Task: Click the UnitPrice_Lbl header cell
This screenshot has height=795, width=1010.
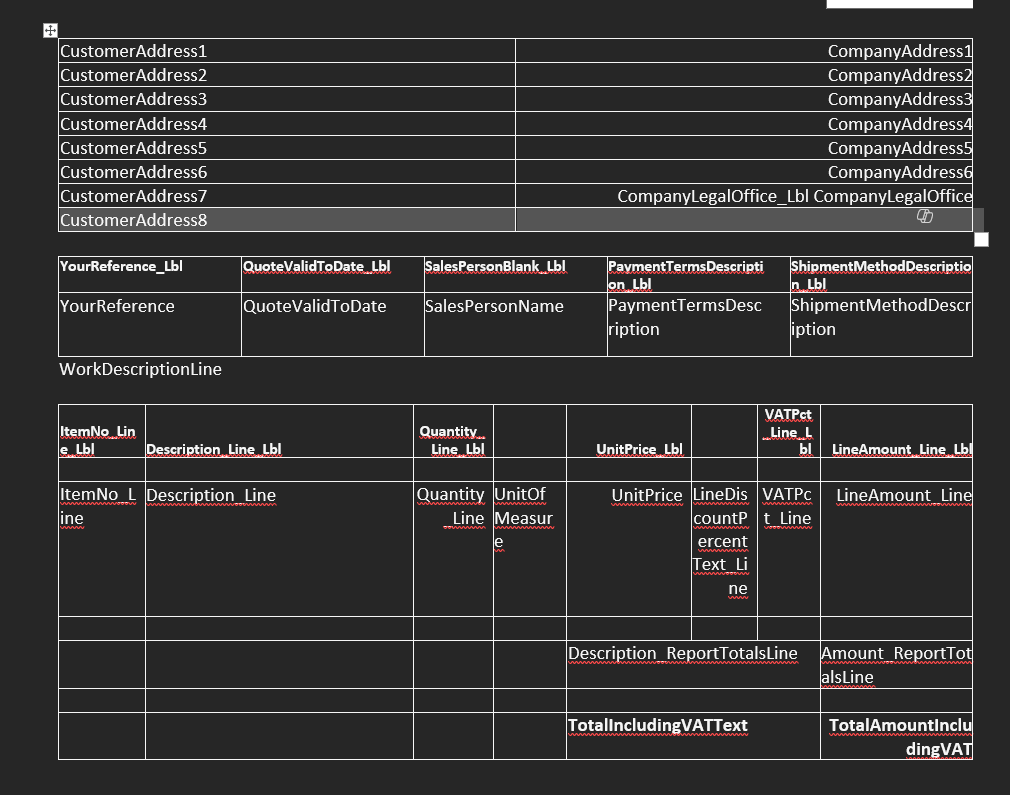Action: (x=639, y=449)
